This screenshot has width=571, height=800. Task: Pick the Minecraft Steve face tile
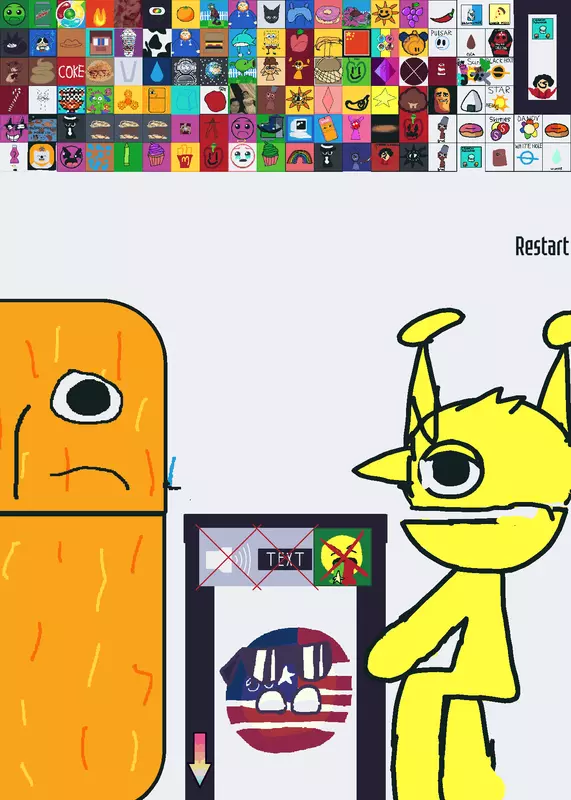(100, 43)
